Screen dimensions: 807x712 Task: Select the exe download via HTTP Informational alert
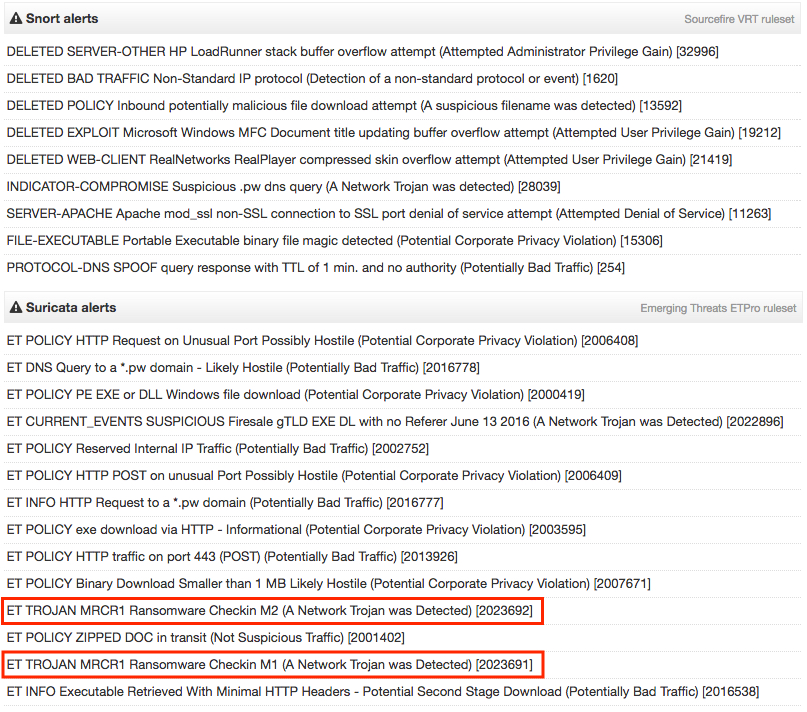(x=296, y=529)
